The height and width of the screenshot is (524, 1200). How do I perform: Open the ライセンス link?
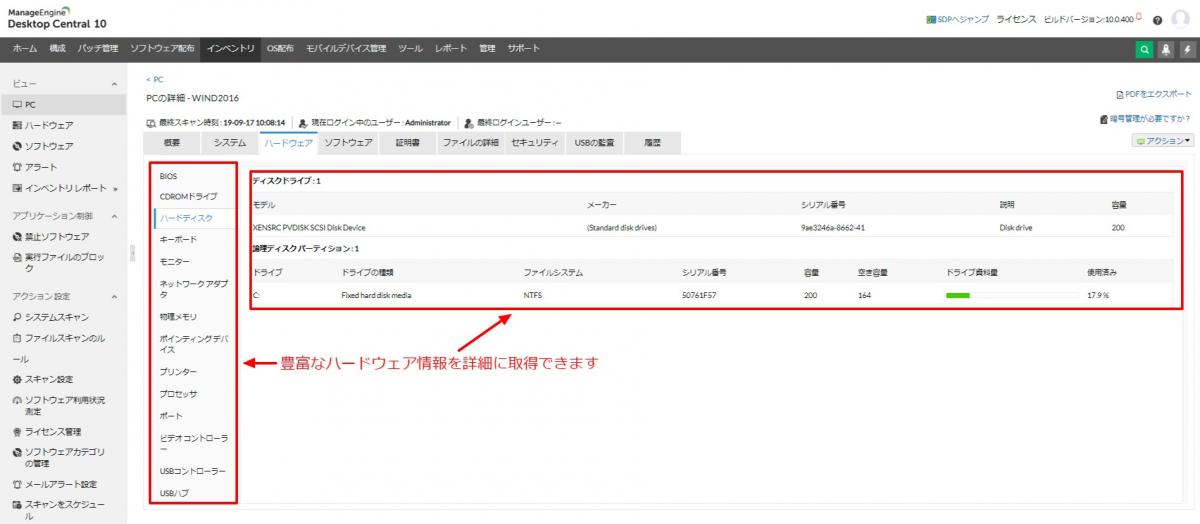[x=1016, y=19]
